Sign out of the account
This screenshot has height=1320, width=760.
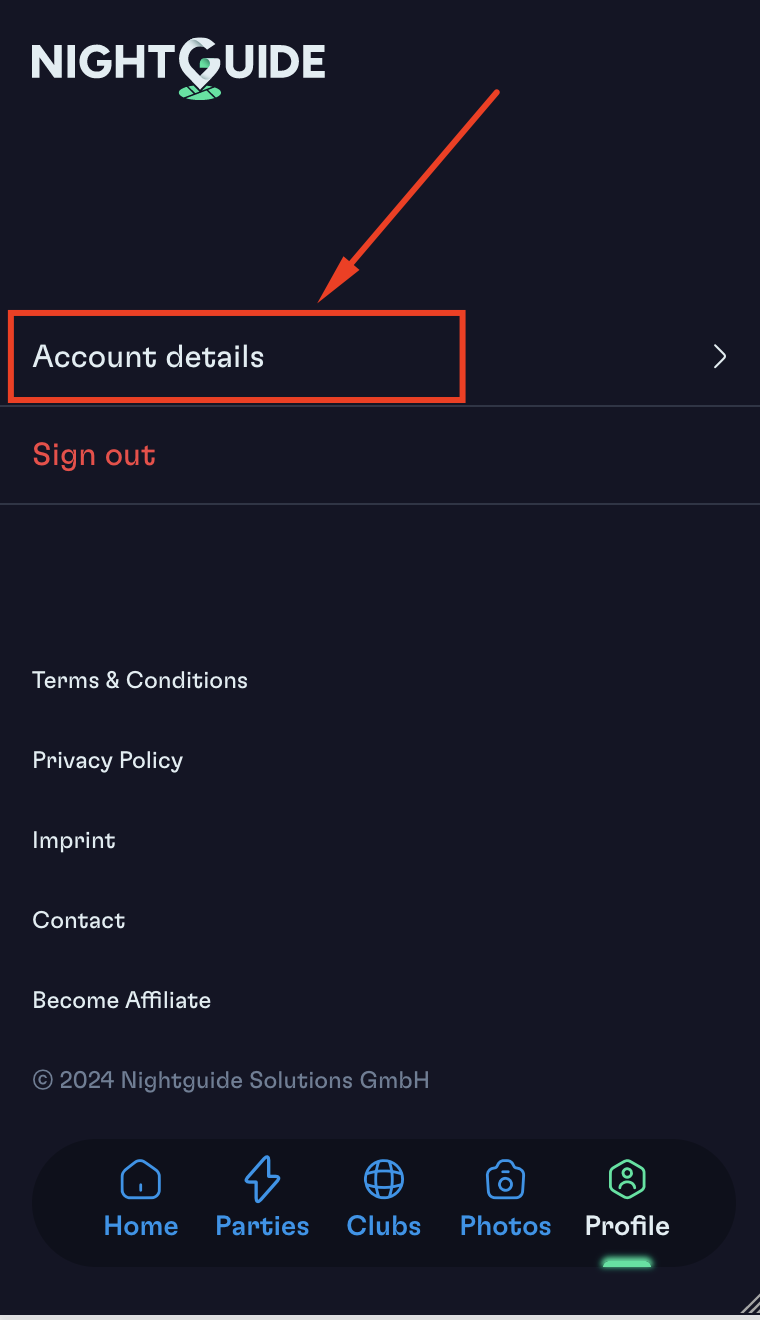[x=94, y=455]
